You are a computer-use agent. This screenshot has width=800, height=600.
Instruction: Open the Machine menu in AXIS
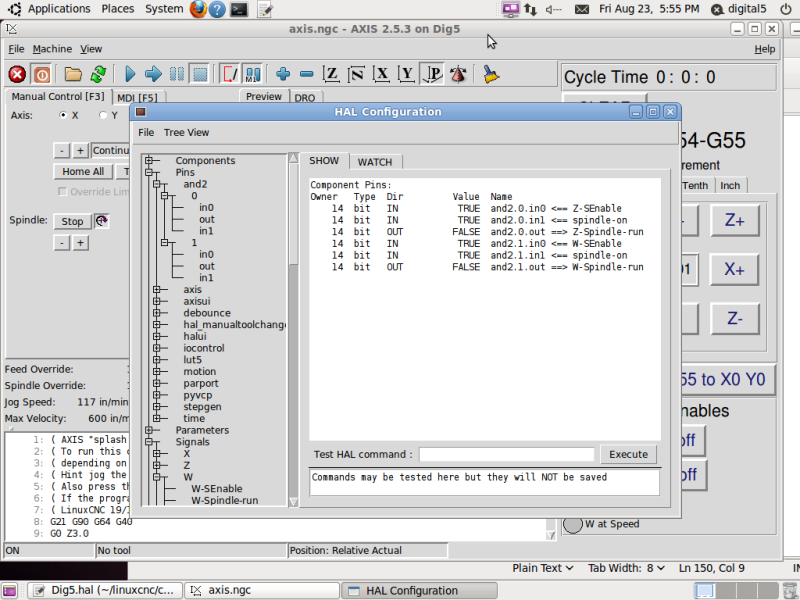point(52,49)
